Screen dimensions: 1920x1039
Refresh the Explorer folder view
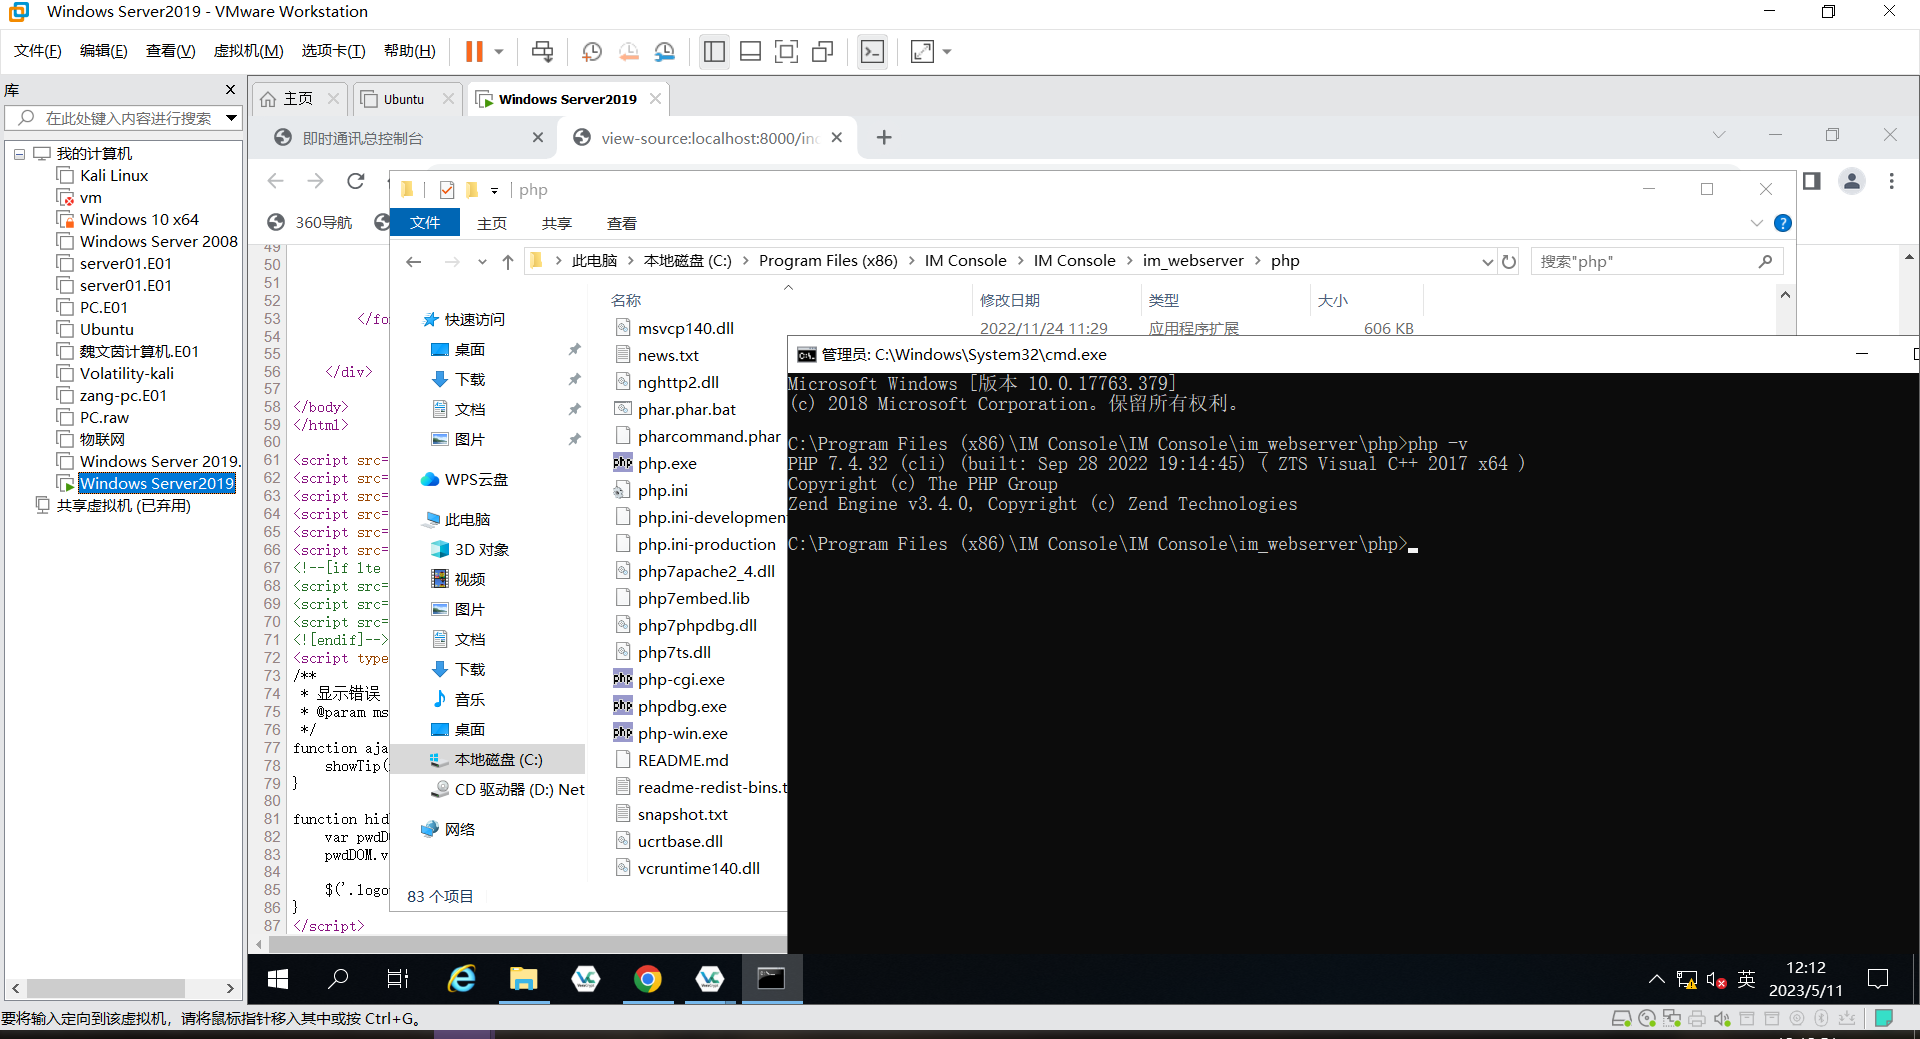tap(1509, 262)
